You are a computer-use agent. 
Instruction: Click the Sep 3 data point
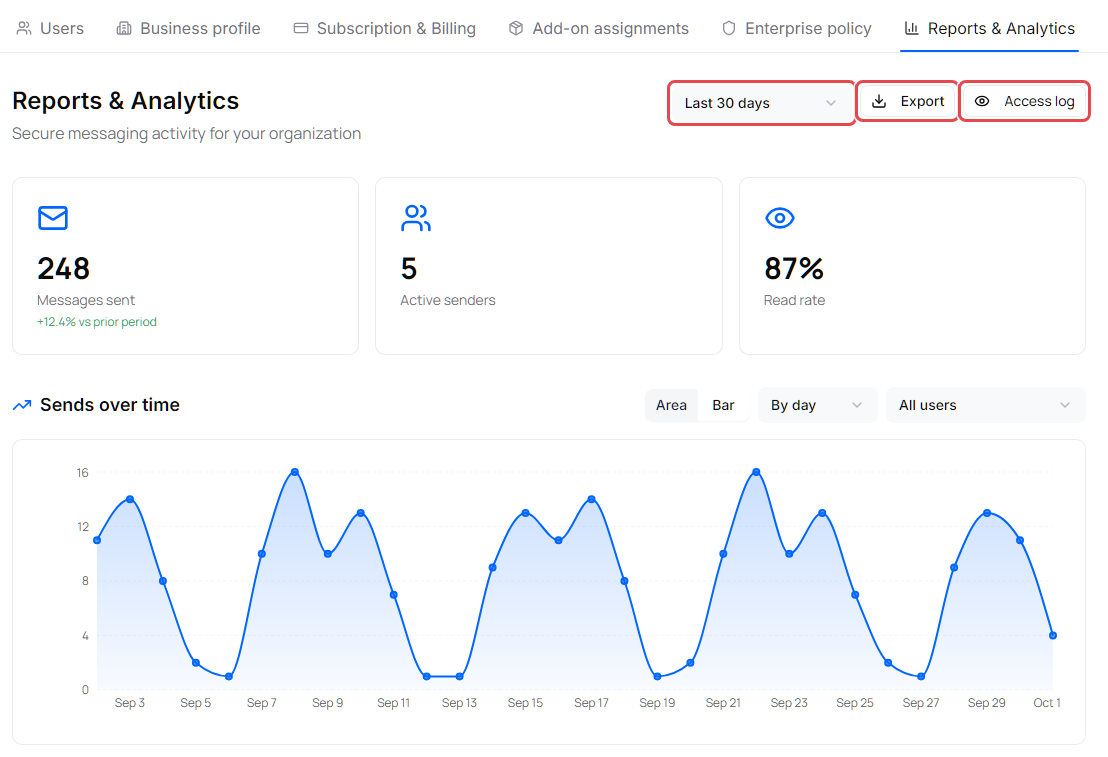tap(130, 500)
